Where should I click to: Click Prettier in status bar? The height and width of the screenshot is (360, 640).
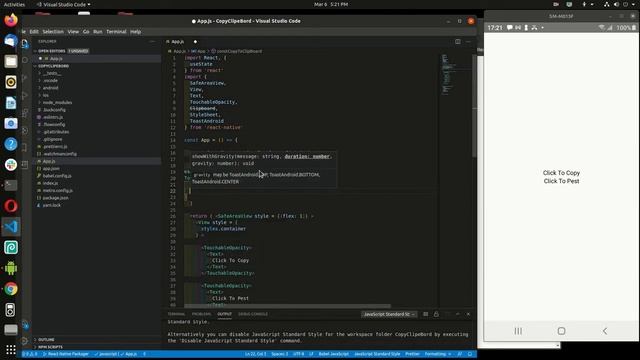coord(412,354)
